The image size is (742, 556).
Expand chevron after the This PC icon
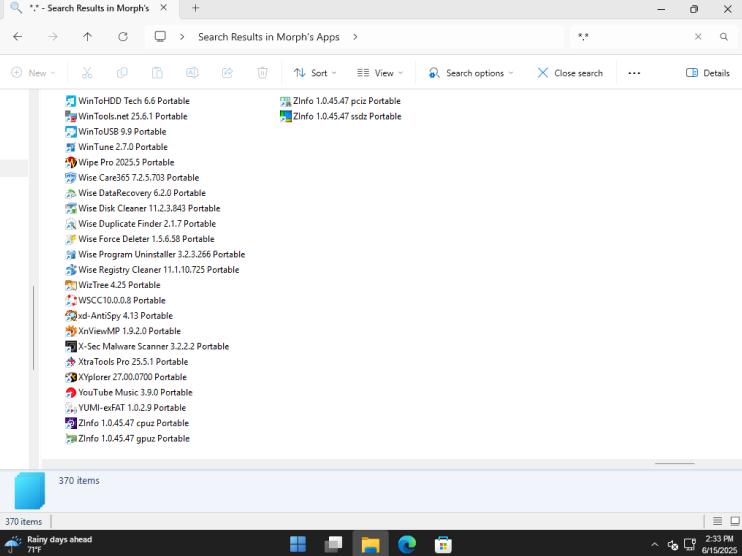click(182, 37)
